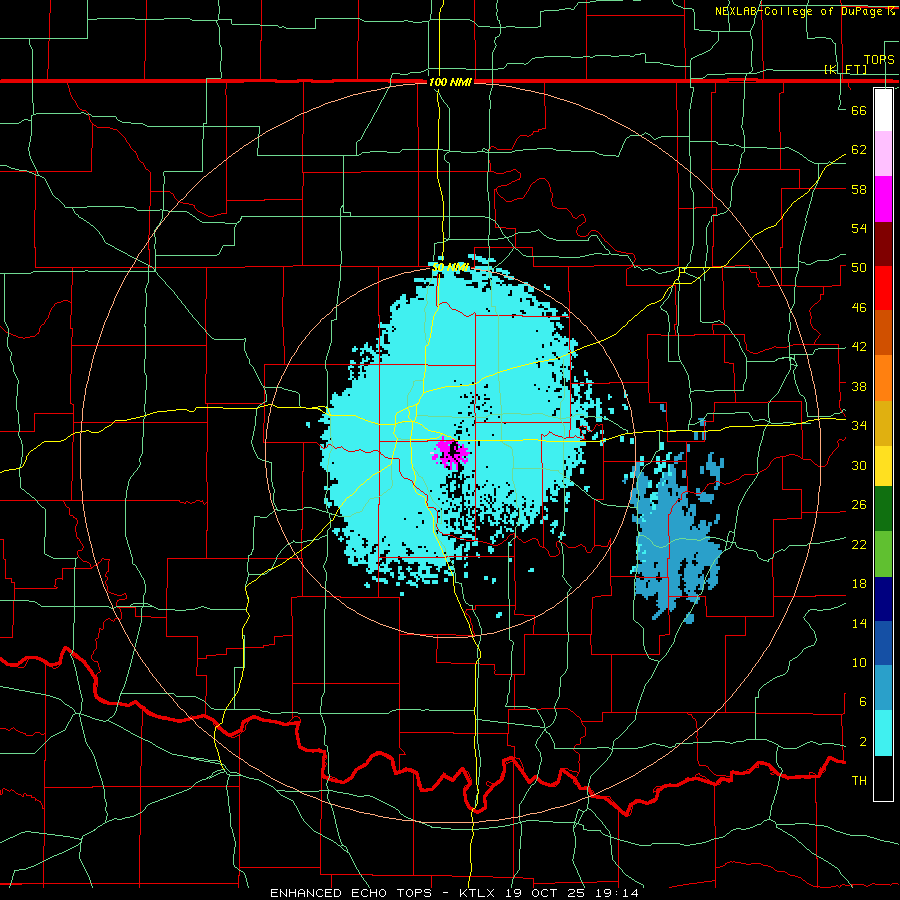The width and height of the screenshot is (900, 900).
Task: Select the 38 scale value
Action: click(x=859, y=386)
